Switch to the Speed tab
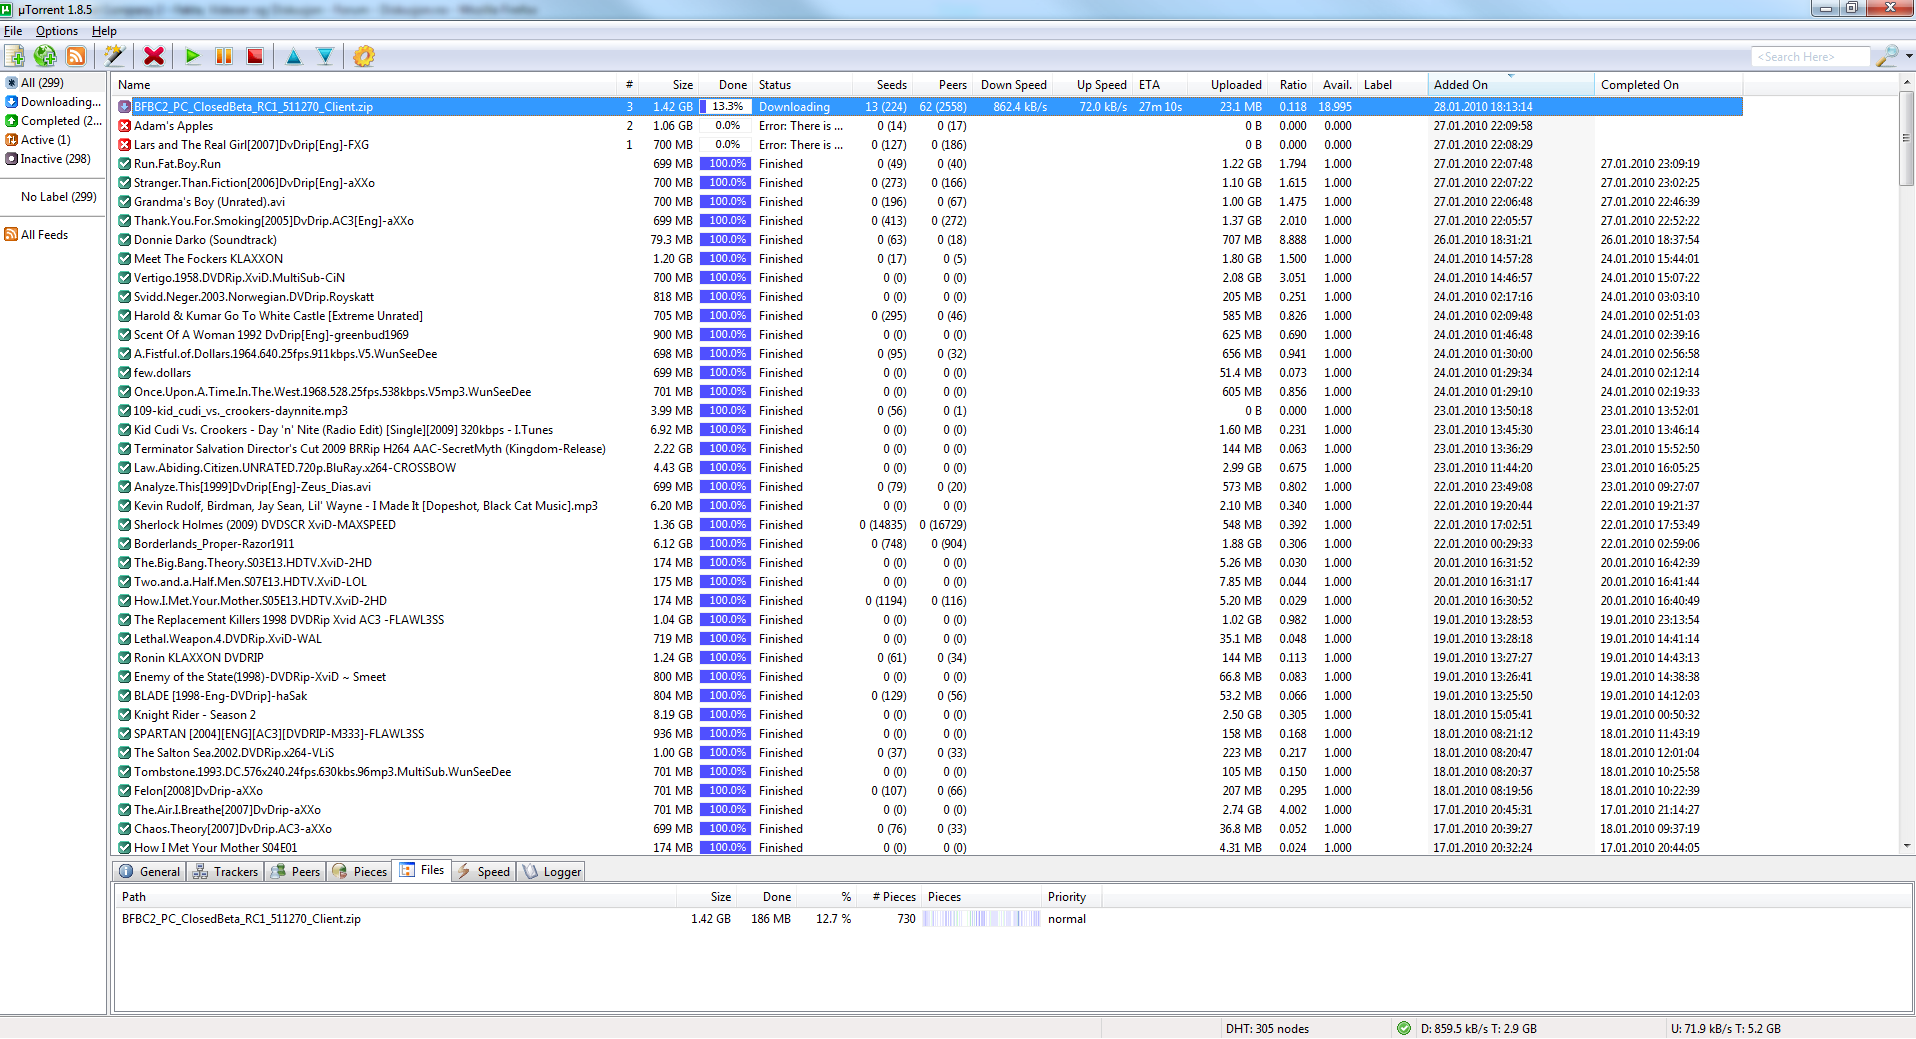This screenshot has height=1039, width=1916. tap(484, 872)
